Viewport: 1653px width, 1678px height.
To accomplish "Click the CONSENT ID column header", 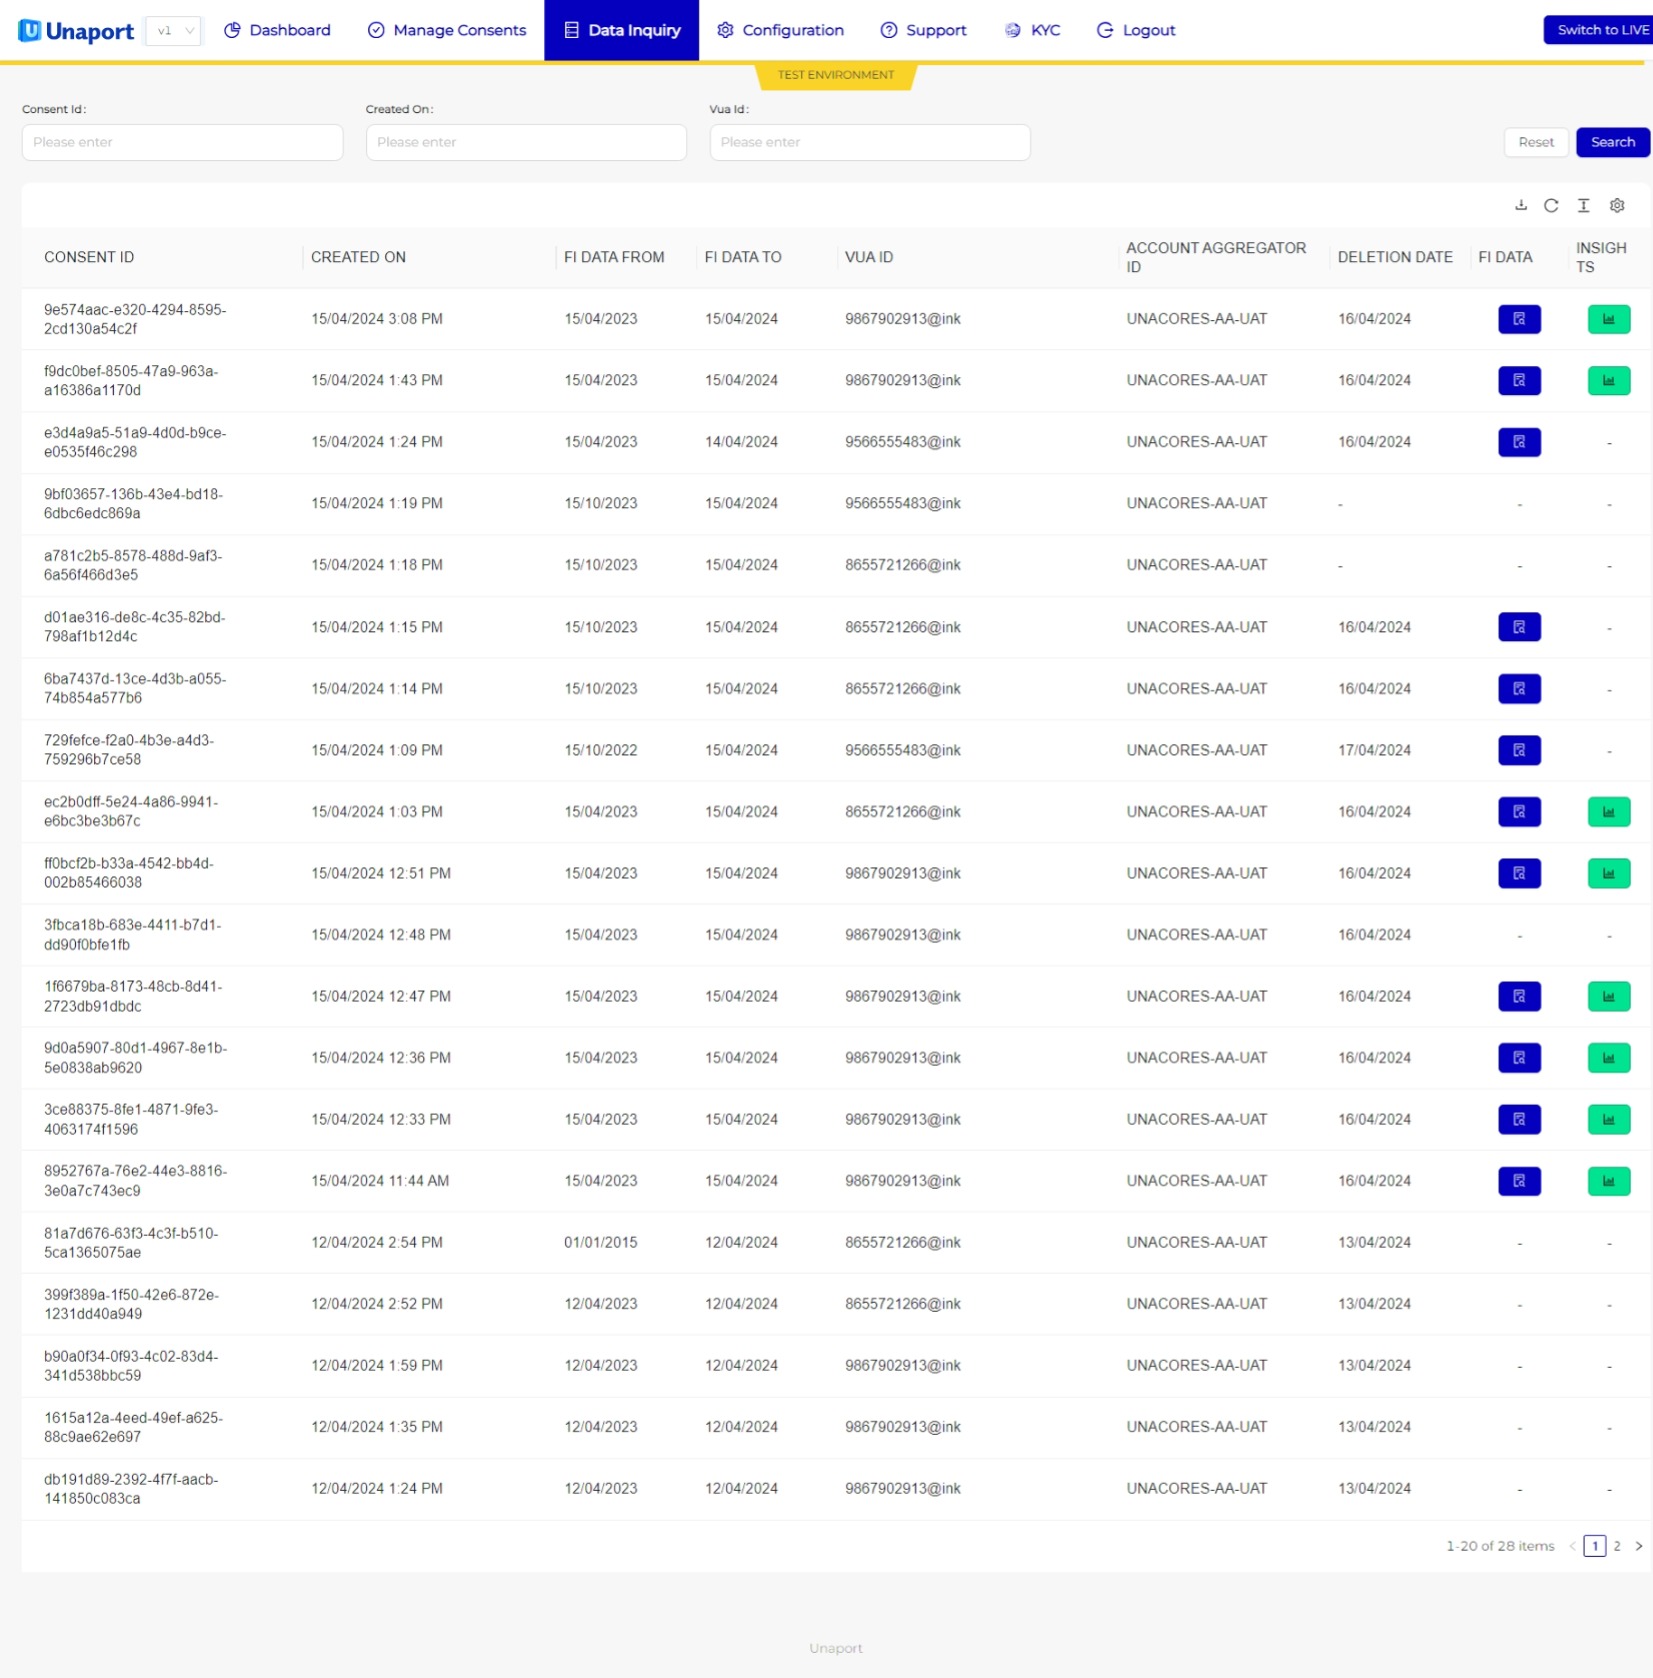I will point(89,257).
